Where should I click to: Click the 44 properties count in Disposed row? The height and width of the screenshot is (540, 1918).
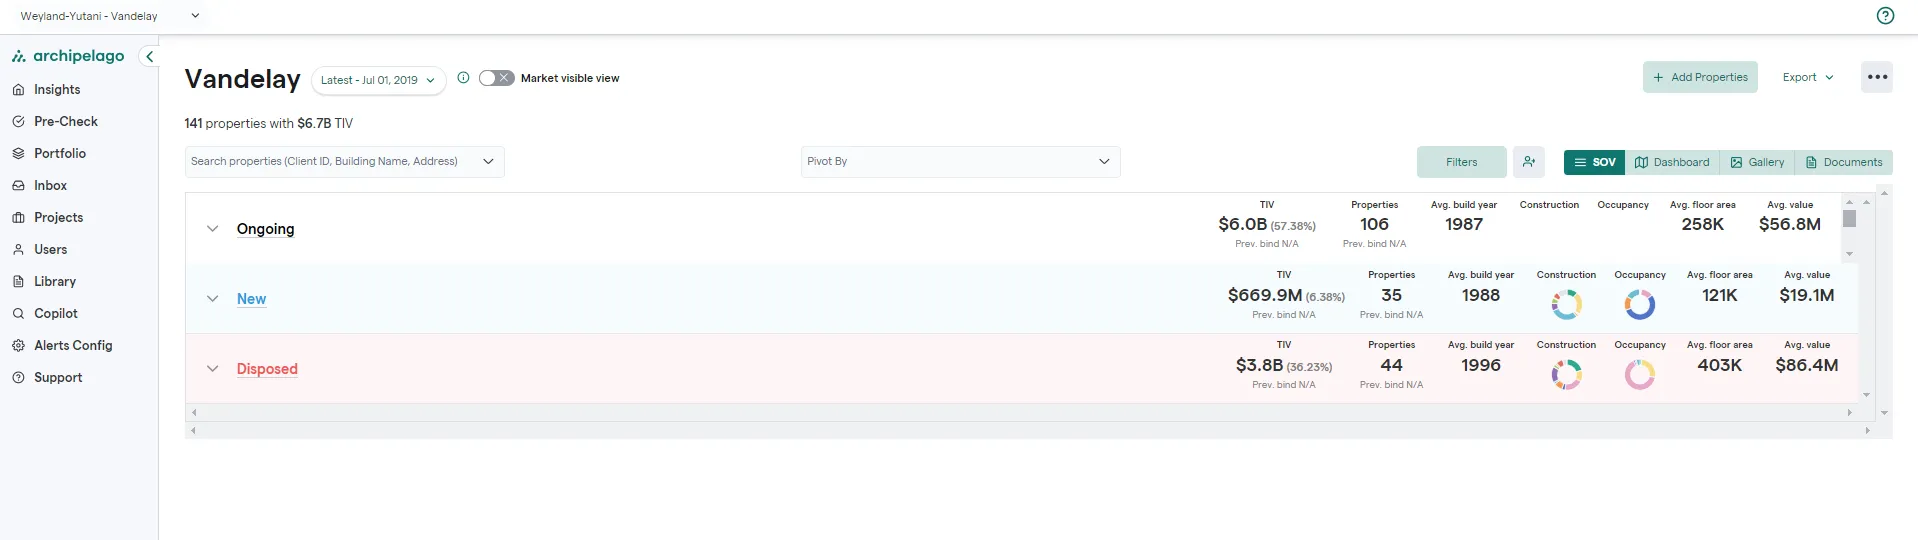pyautogui.click(x=1391, y=366)
